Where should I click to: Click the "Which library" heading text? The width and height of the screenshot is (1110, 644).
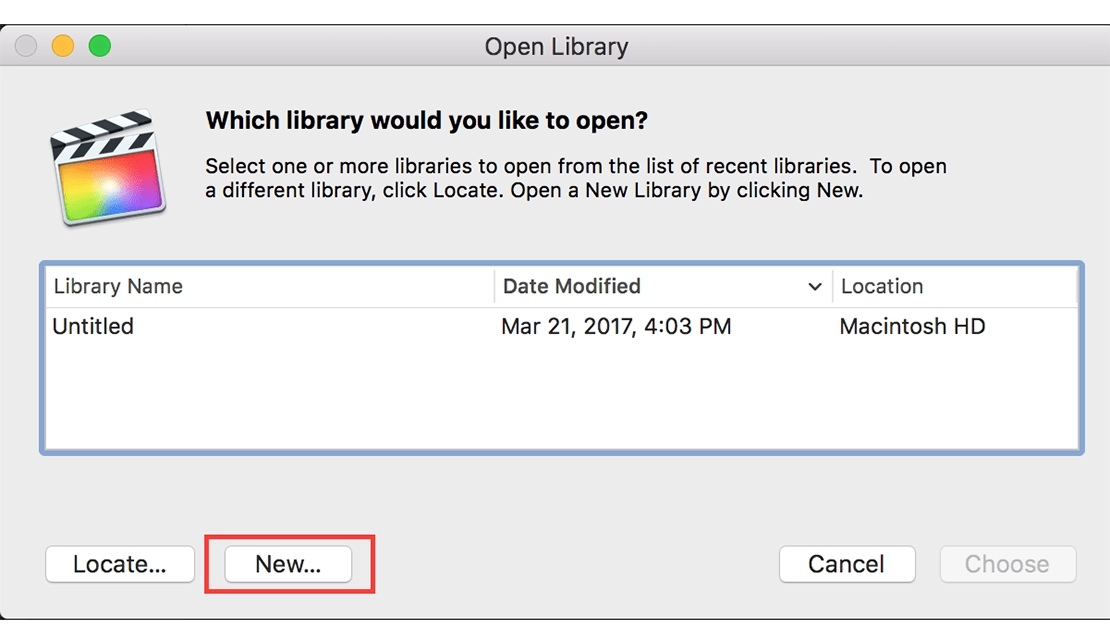coord(426,121)
